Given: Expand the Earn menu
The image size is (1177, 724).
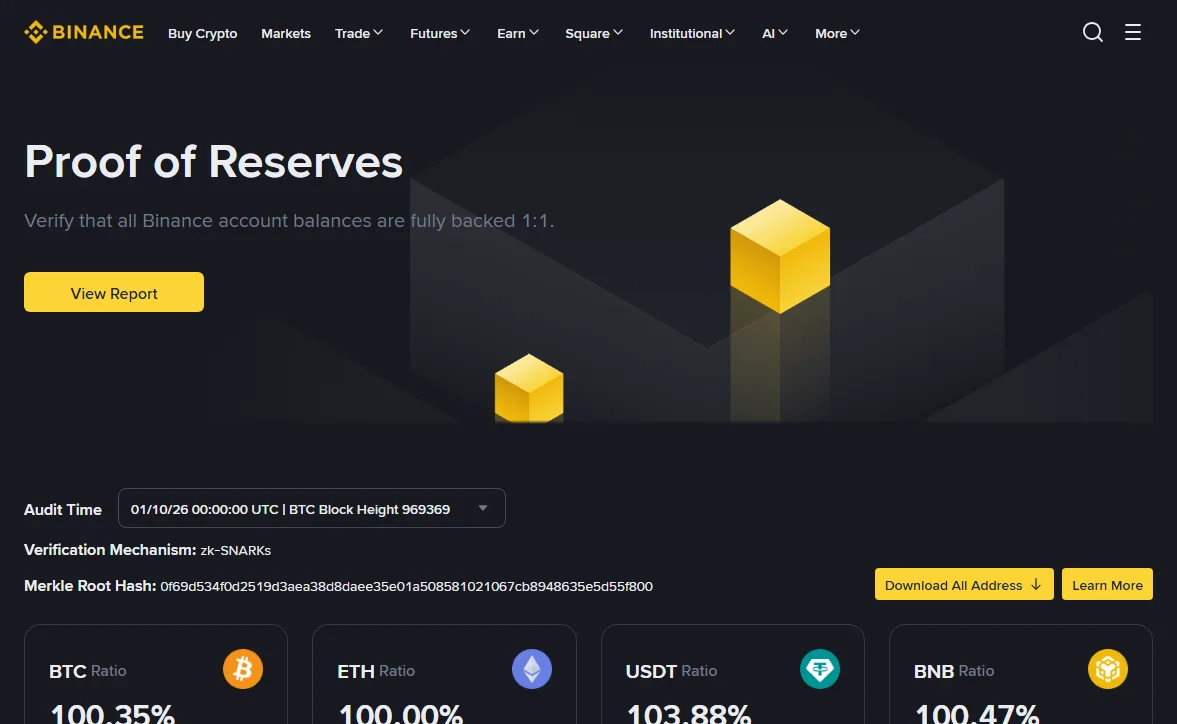Looking at the screenshot, I should point(518,33).
